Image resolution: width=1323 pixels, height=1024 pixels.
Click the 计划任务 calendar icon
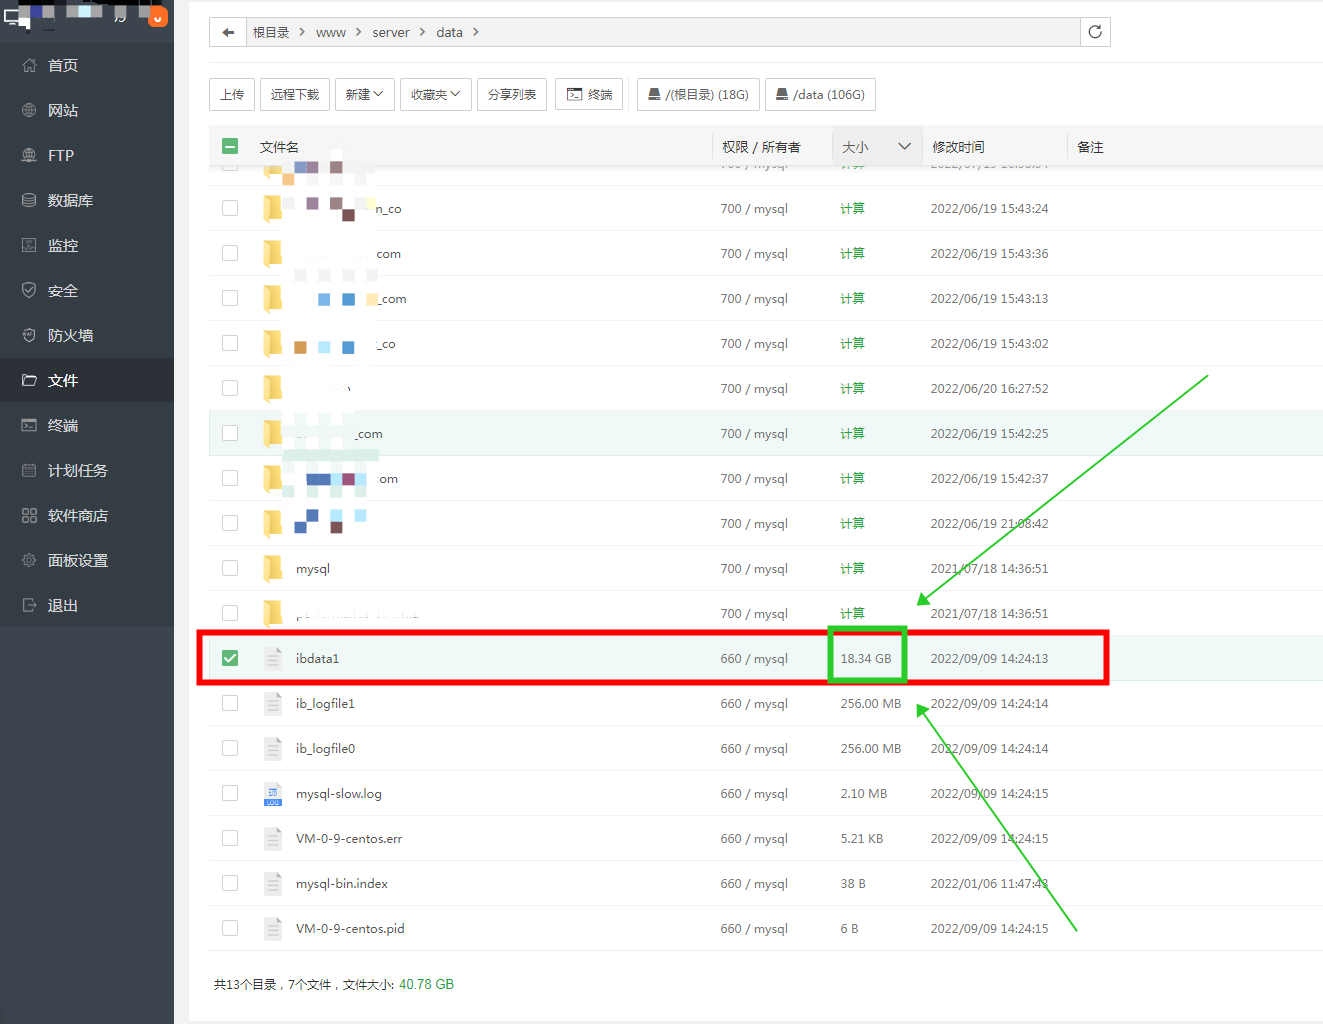[x=29, y=470]
